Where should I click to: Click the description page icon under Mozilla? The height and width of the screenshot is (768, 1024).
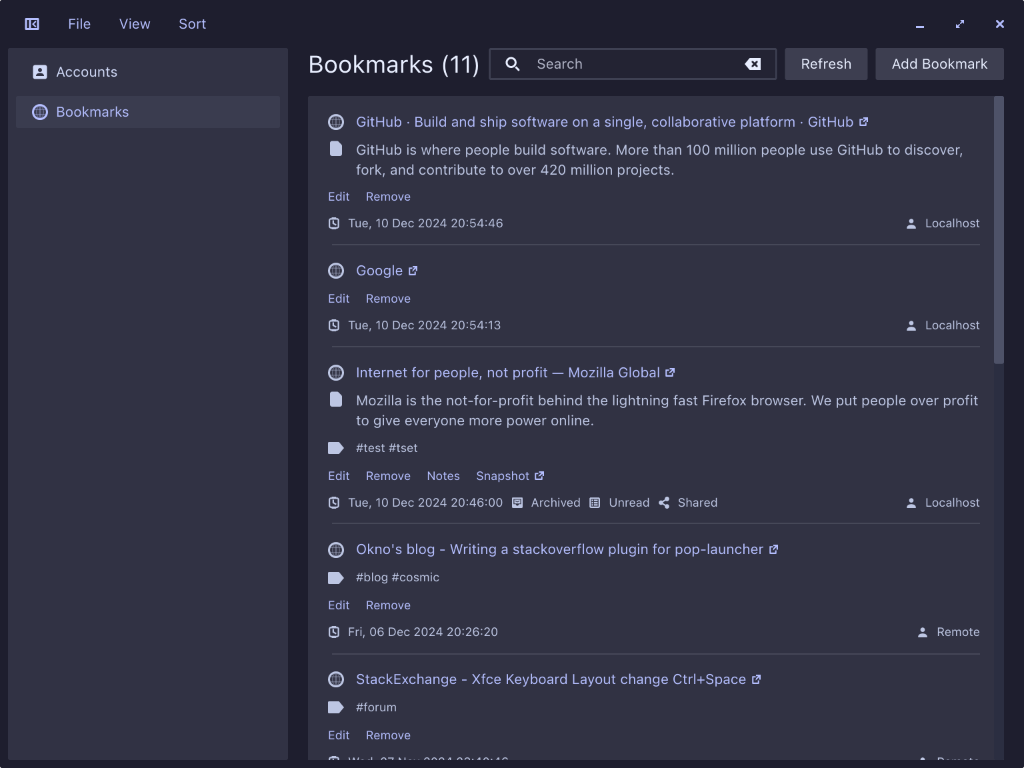click(x=336, y=400)
